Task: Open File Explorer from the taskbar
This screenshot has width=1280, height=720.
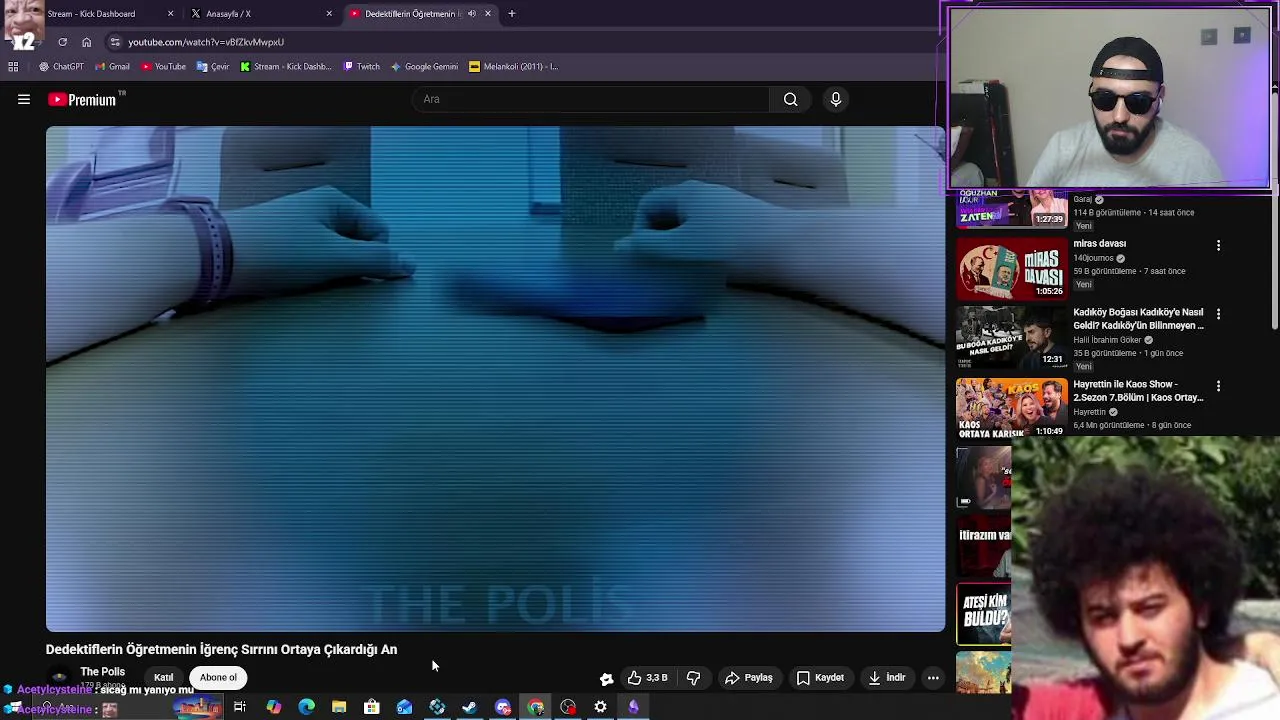Action: 339,707
